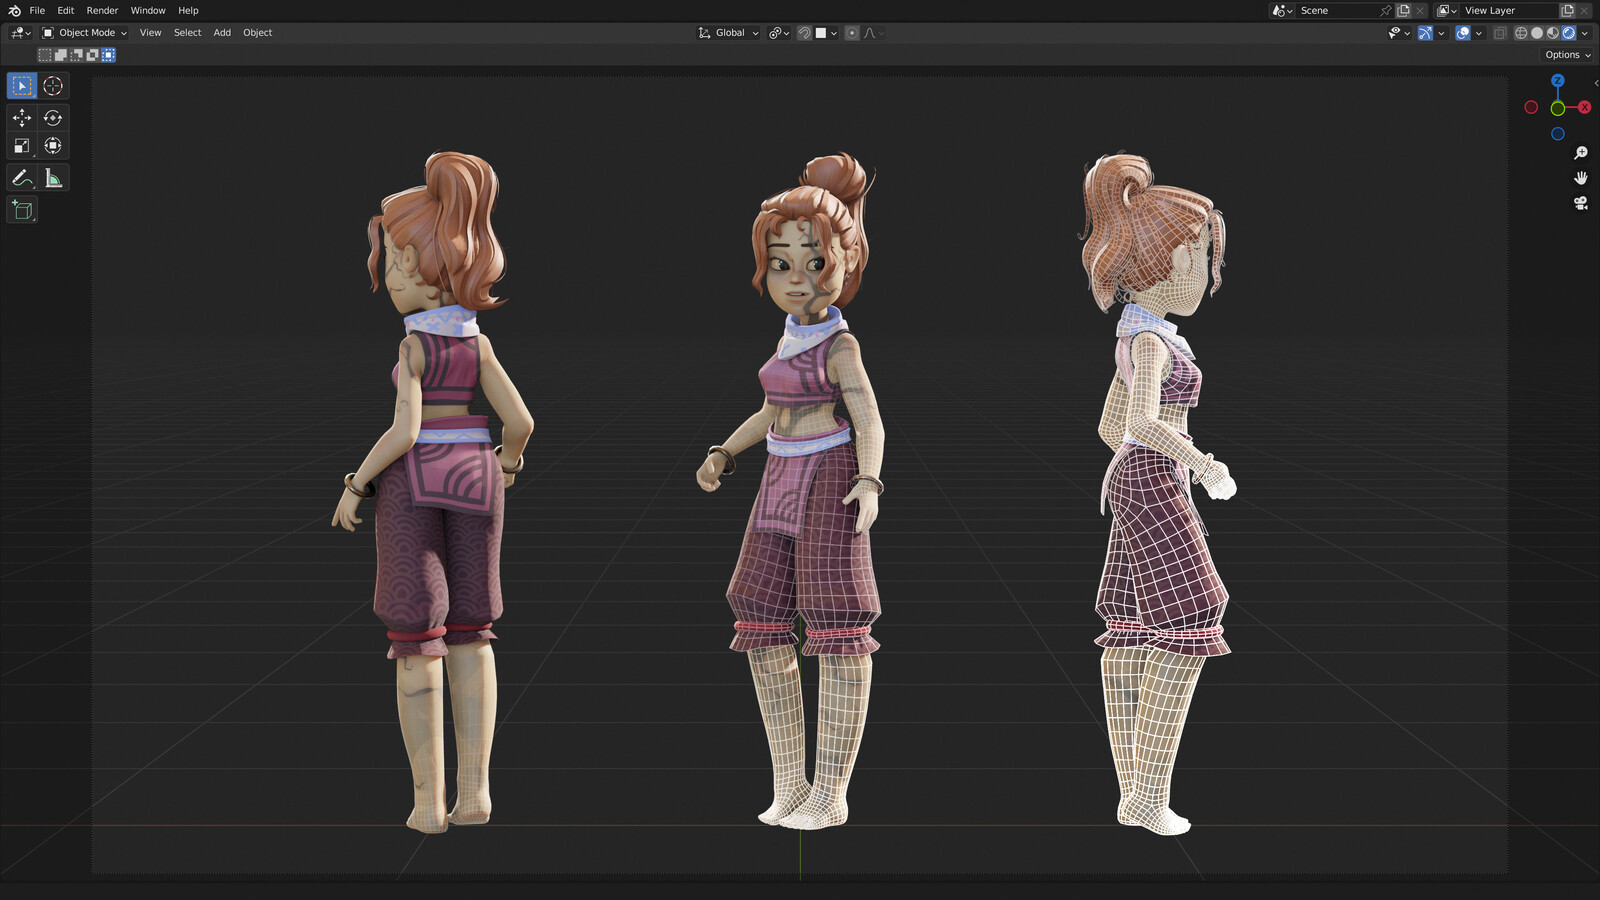This screenshot has width=1600, height=900.
Task: Select the Select Box tool
Action: pyautogui.click(x=22, y=86)
